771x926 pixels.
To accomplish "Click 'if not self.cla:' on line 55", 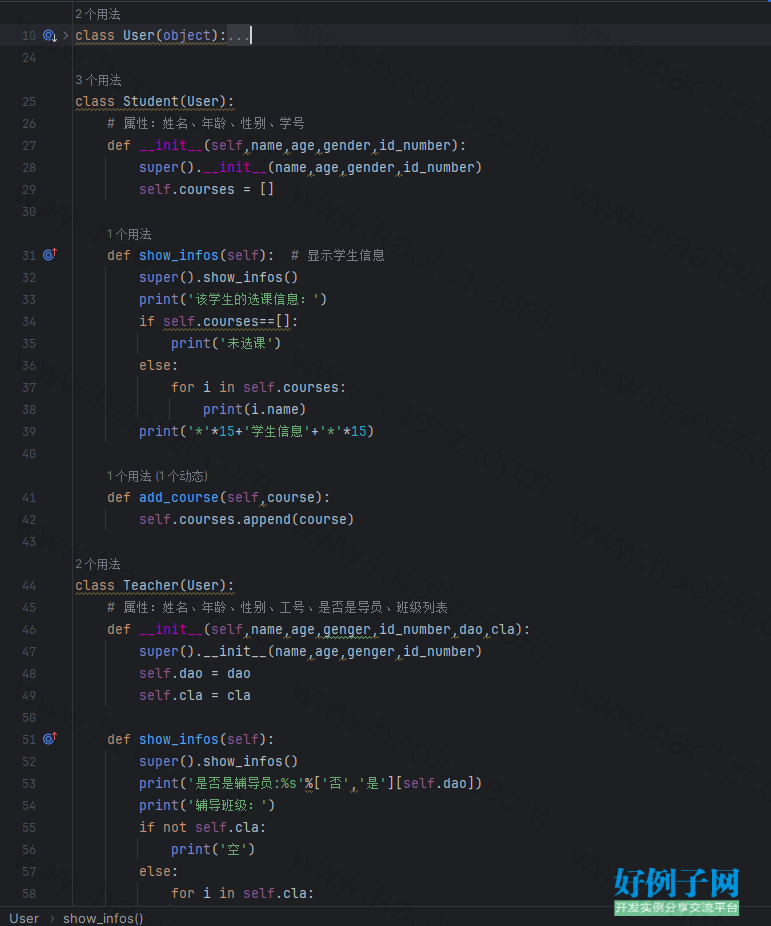I will [x=202, y=827].
